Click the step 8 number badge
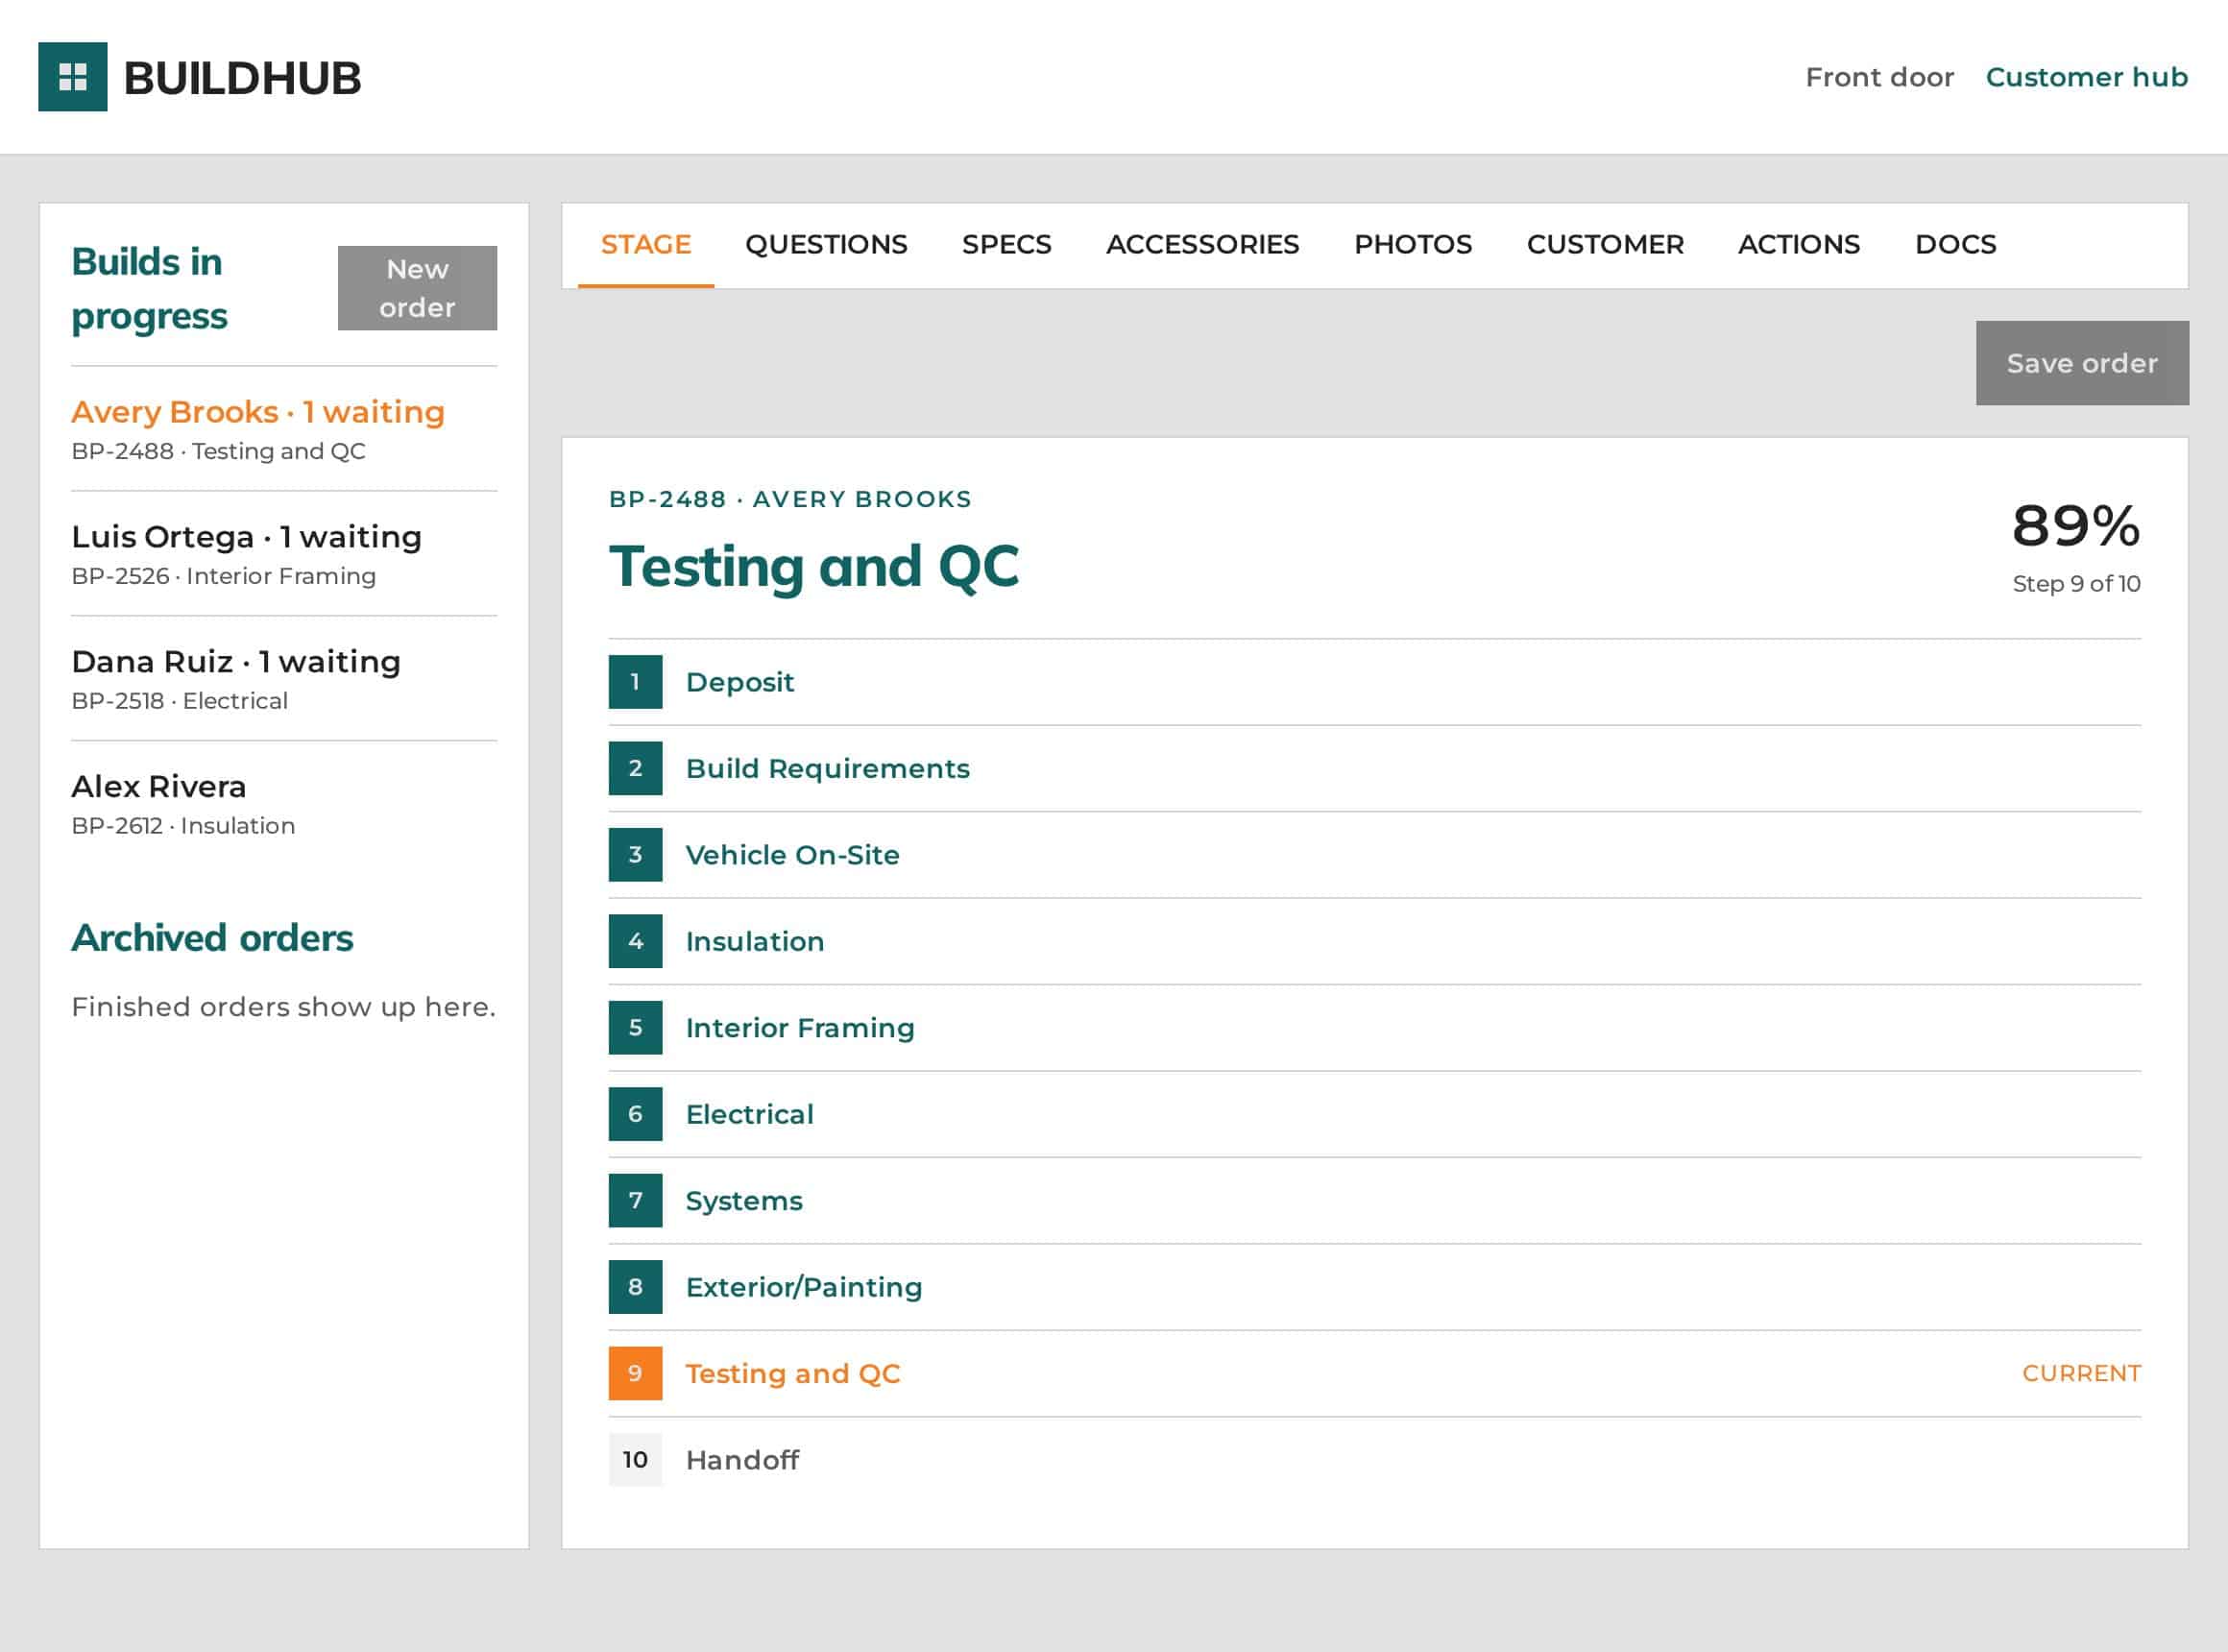The width and height of the screenshot is (2228, 1652). pos(635,1287)
